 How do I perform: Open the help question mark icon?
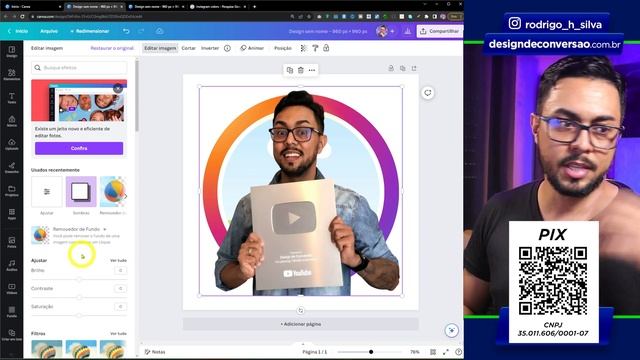point(458,352)
